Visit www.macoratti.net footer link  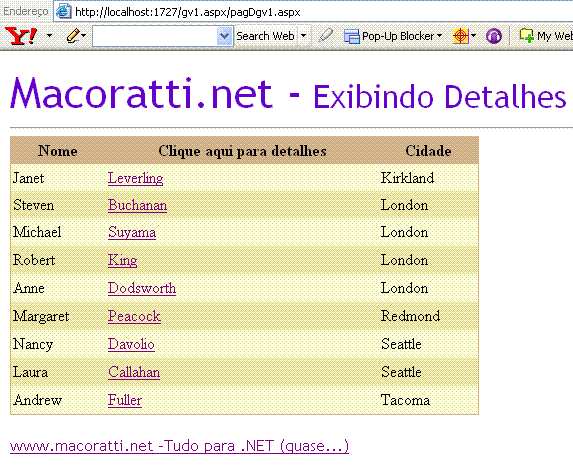tap(179, 446)
